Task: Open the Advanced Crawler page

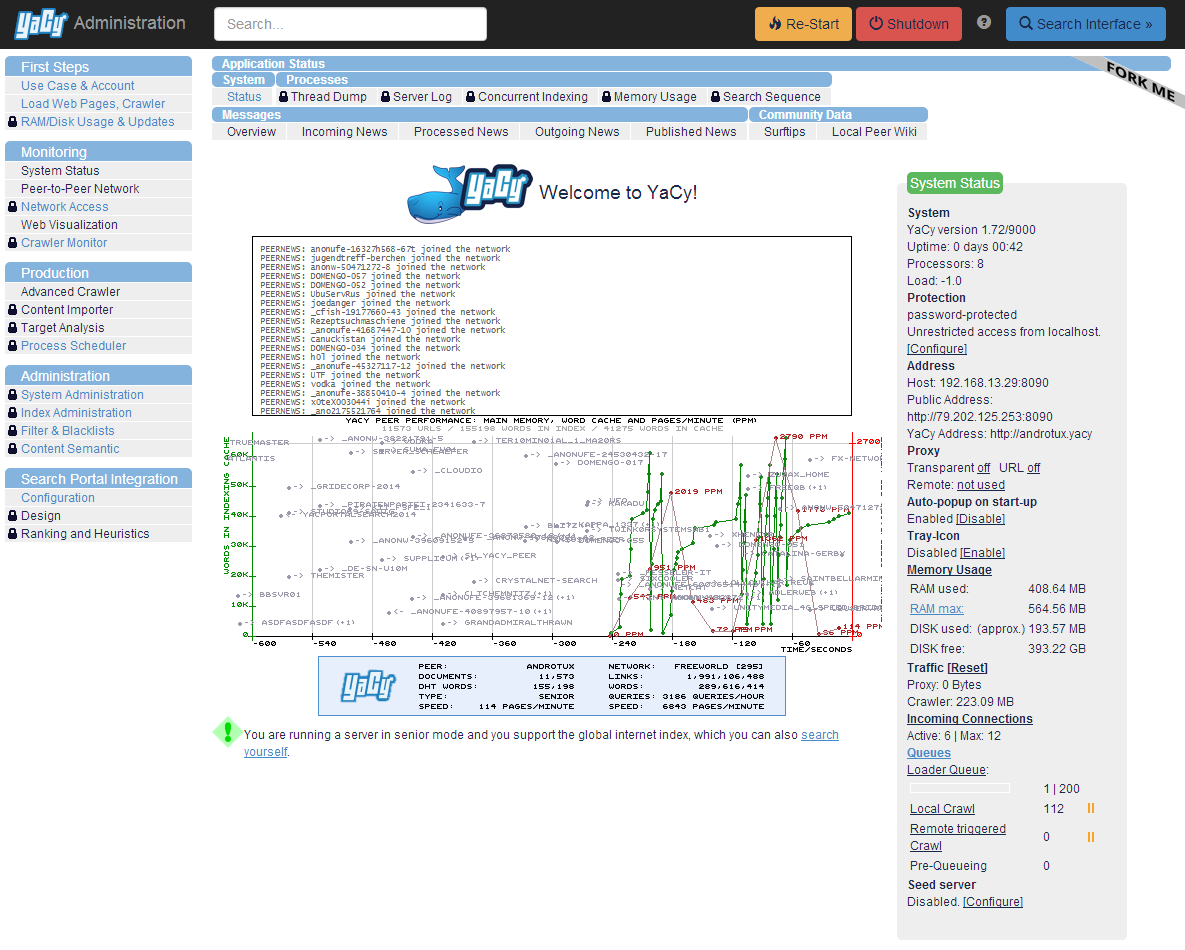Action: [x=70, y=292]
